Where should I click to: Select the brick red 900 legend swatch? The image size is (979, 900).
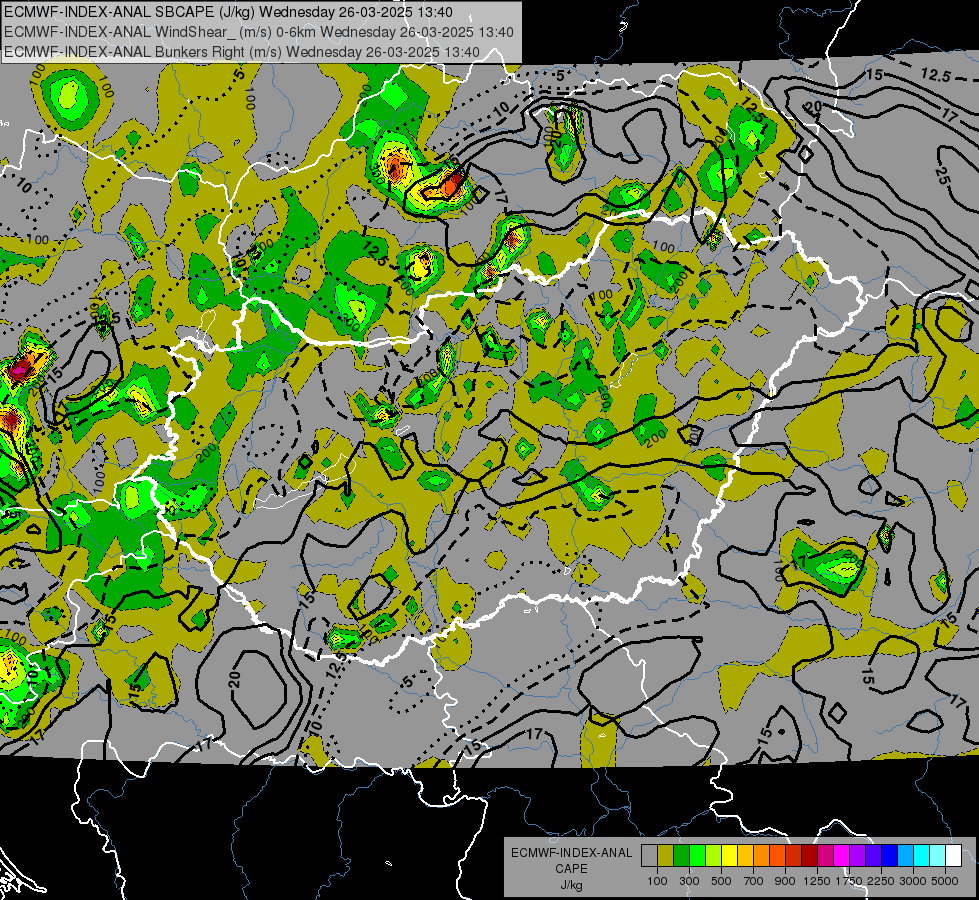794,856
